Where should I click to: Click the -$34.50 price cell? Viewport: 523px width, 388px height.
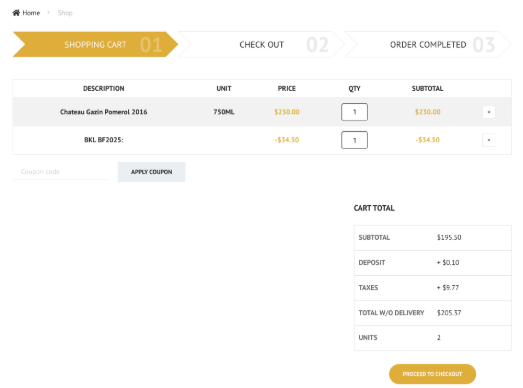(287, 140)
